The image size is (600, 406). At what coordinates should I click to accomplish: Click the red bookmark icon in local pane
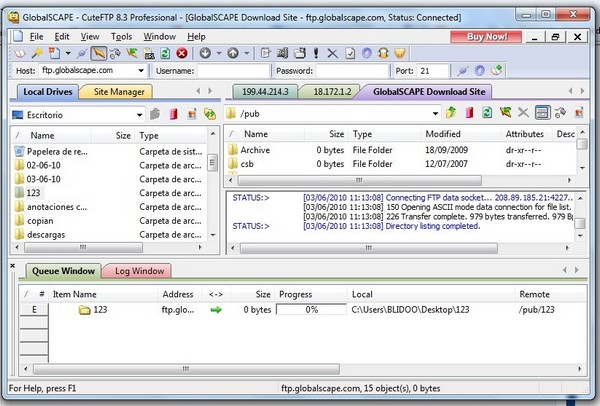(x=174, y=114)
